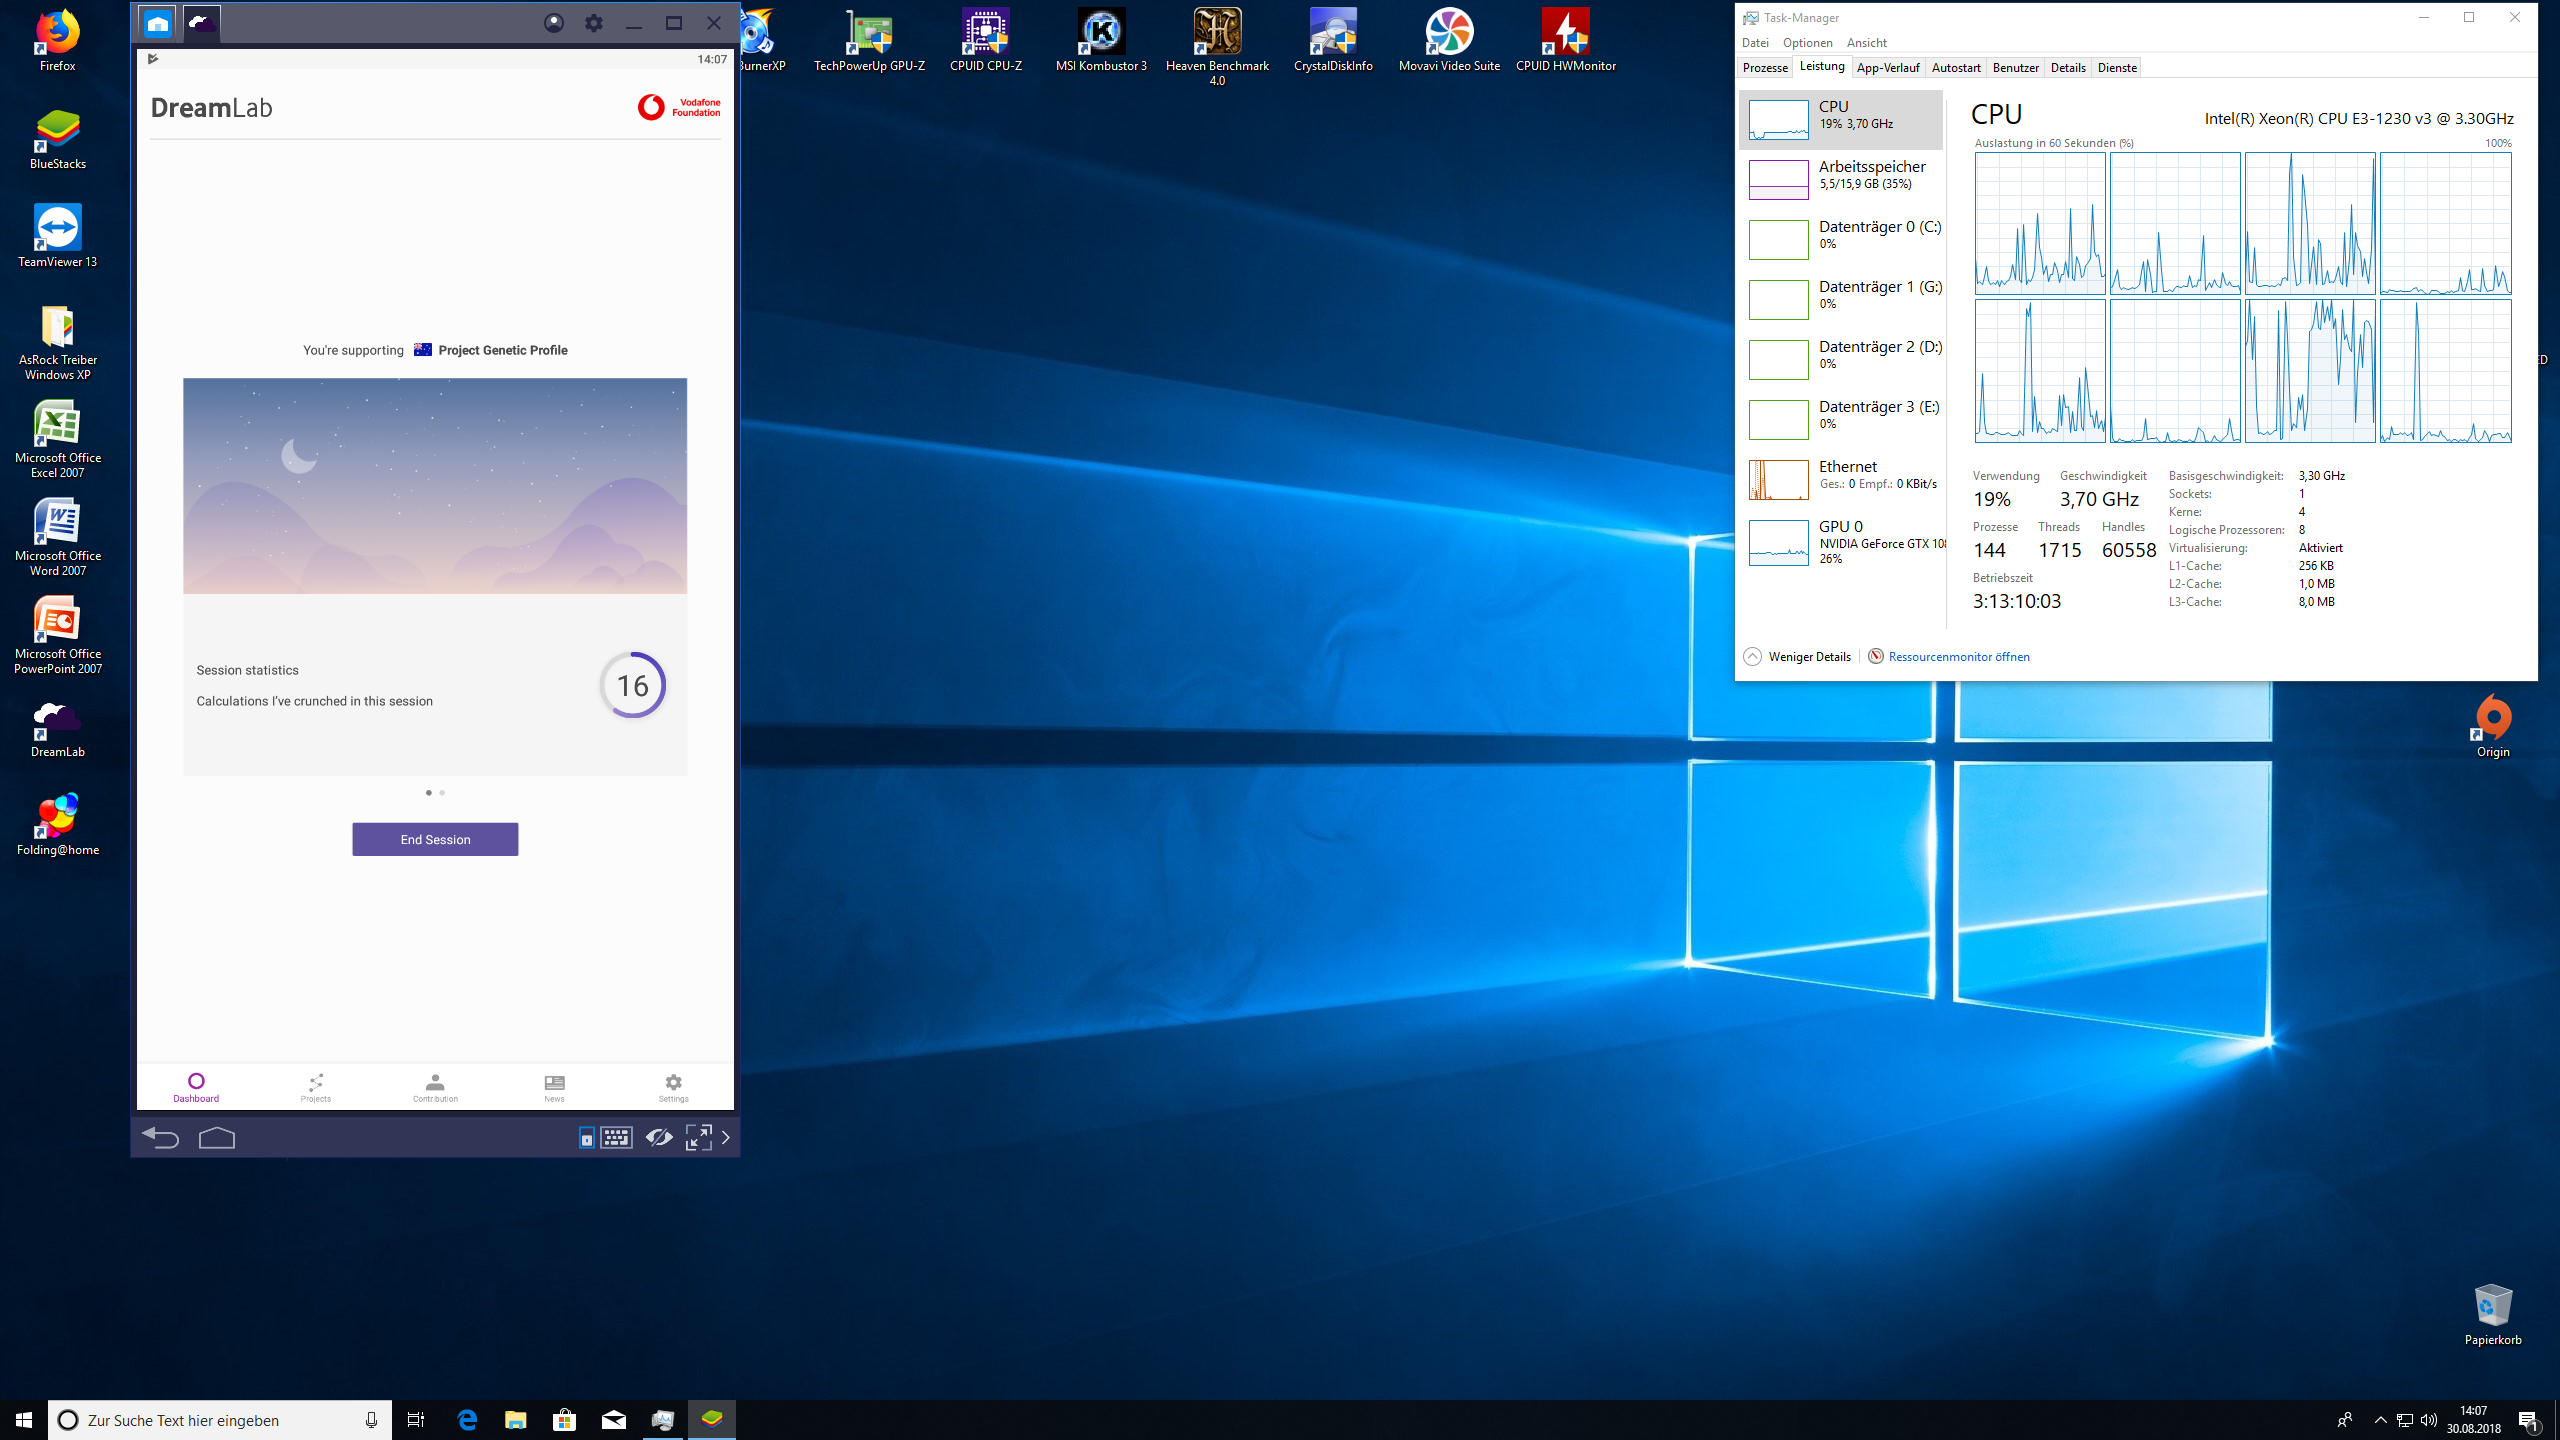Screen dimensions: 2560x1440
Task: Open DreamLab News tab
Action: coord(554,1087)
